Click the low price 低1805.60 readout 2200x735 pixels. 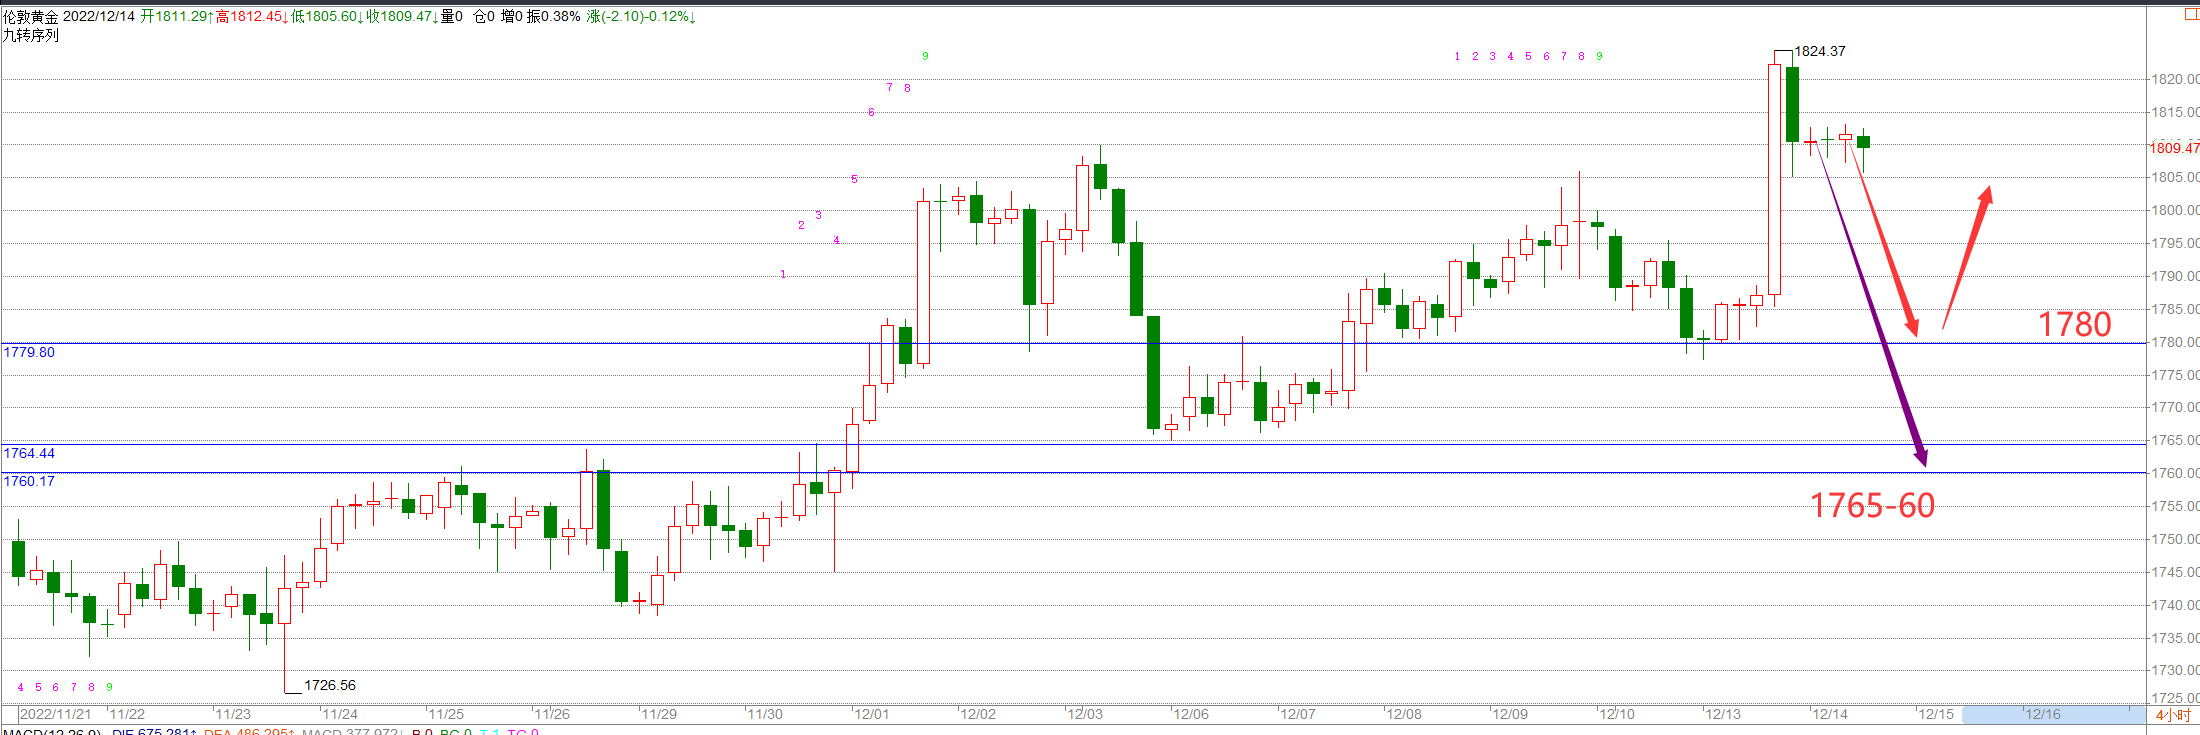(x=327, y=17)
